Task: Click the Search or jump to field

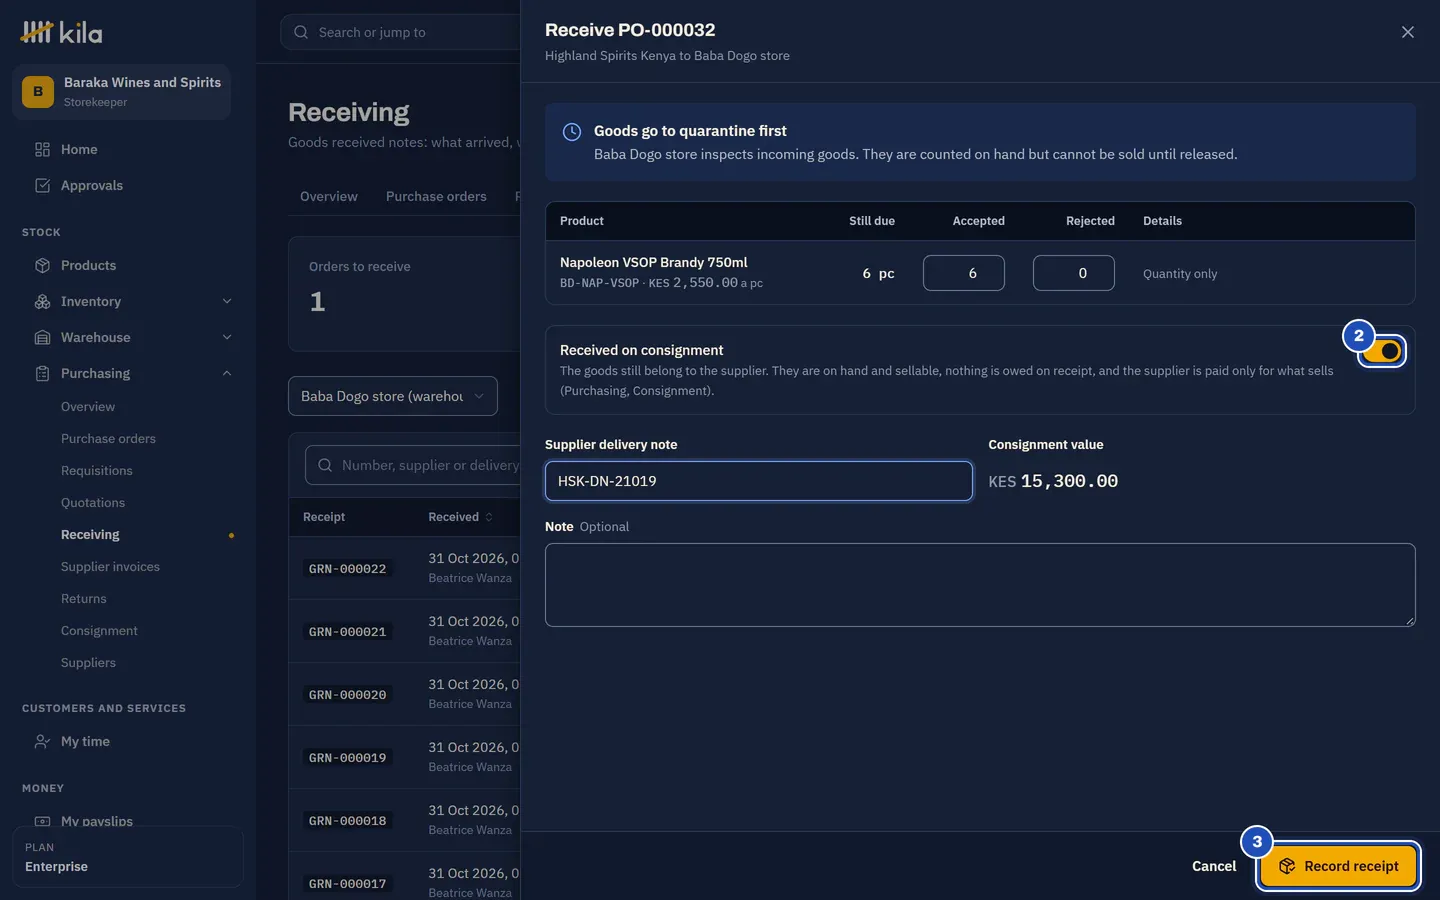Action: point(400,32)
